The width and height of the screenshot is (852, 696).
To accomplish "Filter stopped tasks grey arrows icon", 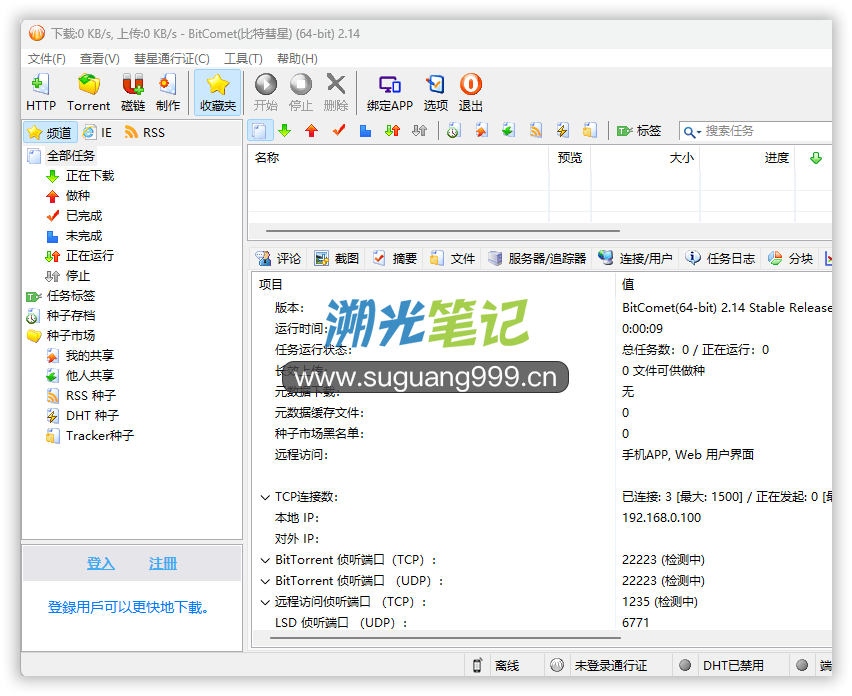I will (419, 130).
